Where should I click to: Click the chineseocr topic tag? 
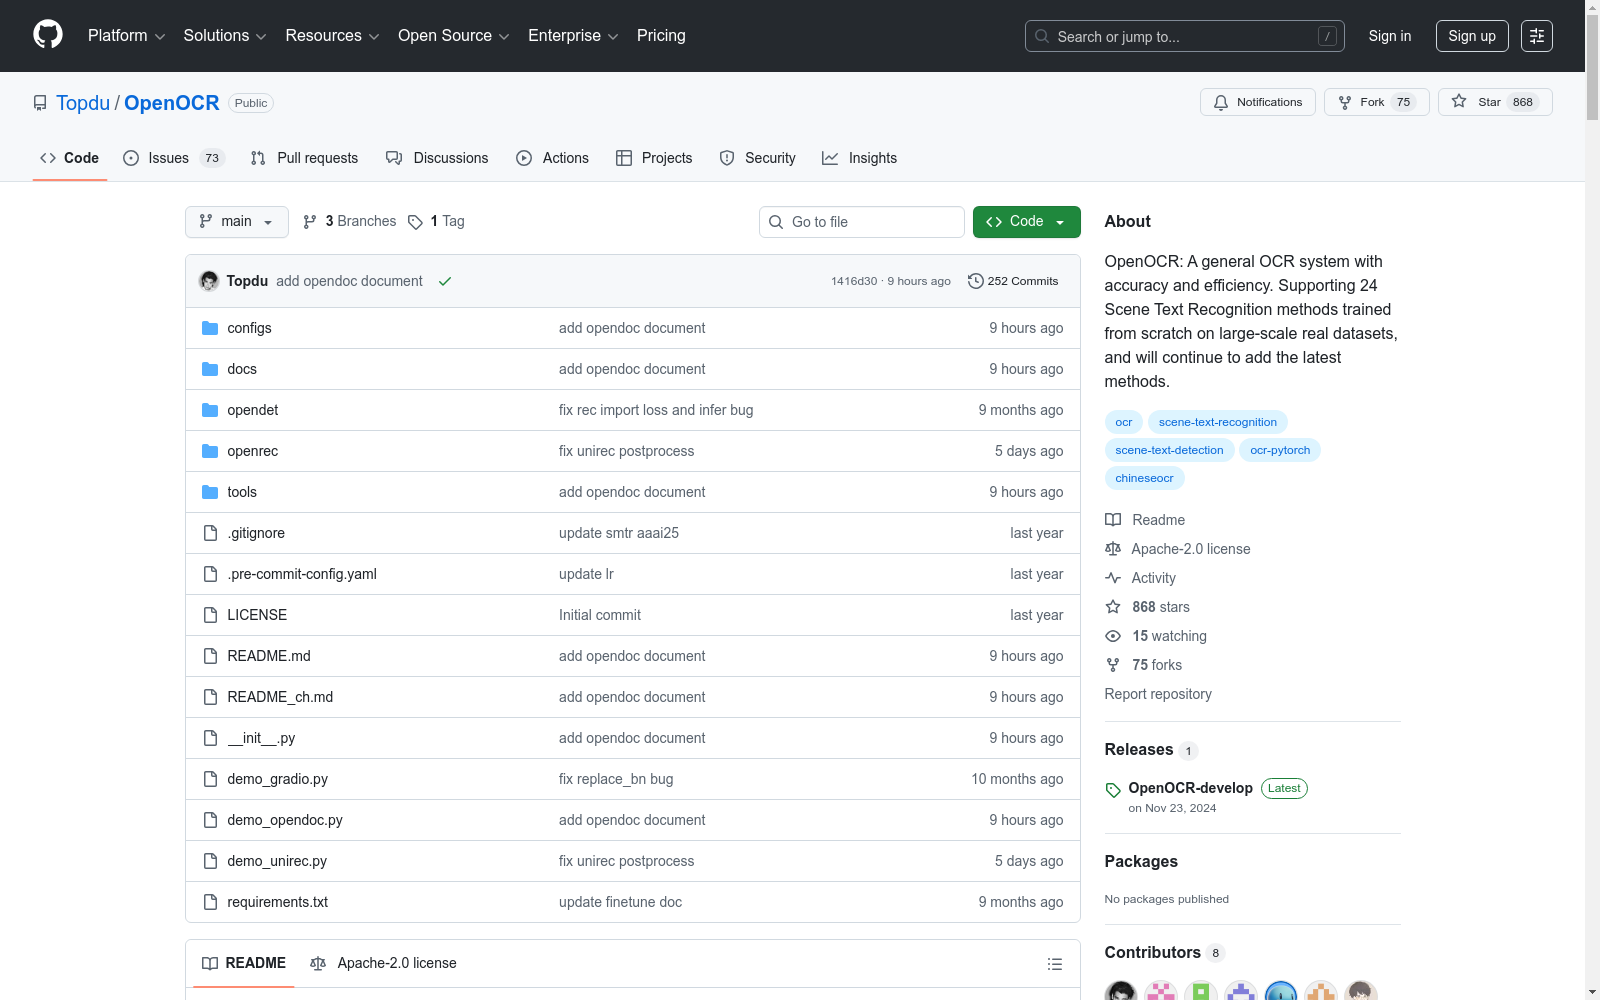(x=1145, y=478)
